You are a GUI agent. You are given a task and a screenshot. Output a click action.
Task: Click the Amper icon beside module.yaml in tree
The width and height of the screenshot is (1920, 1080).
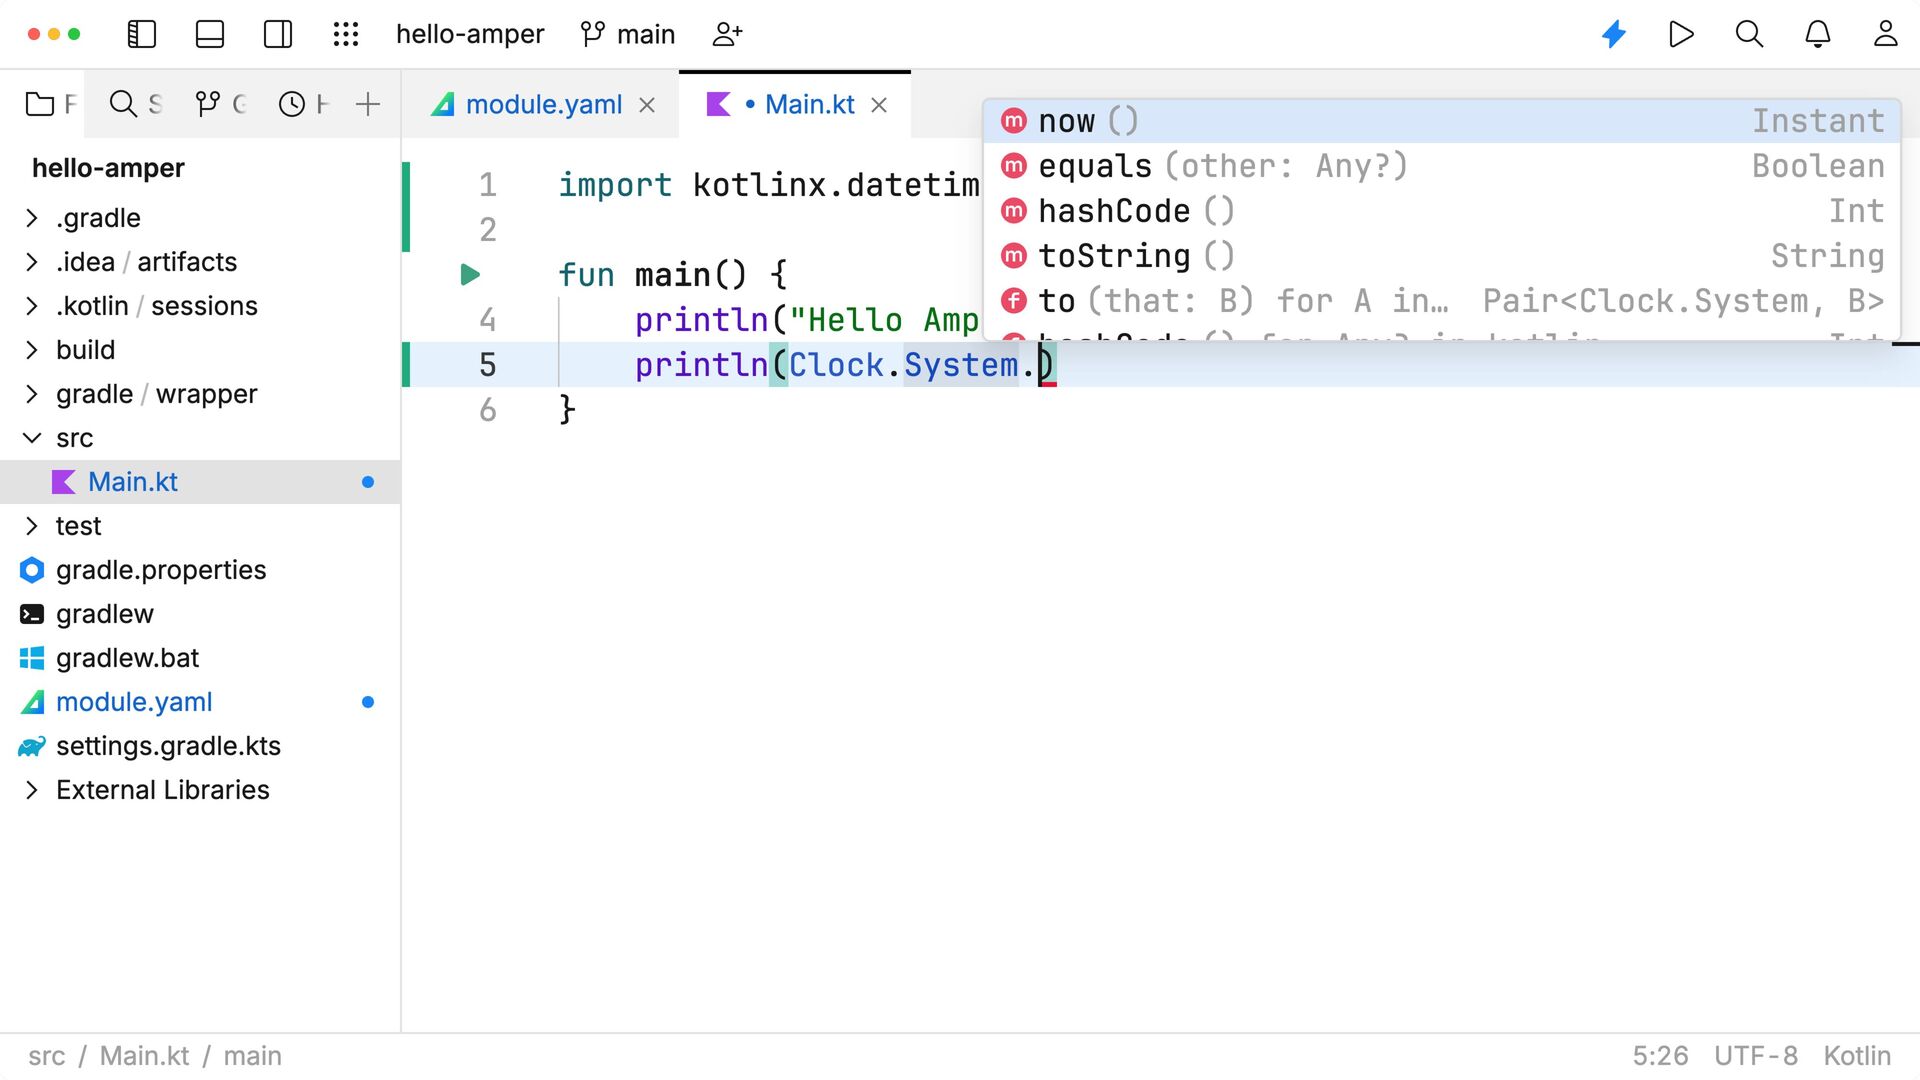pos(32,702)
